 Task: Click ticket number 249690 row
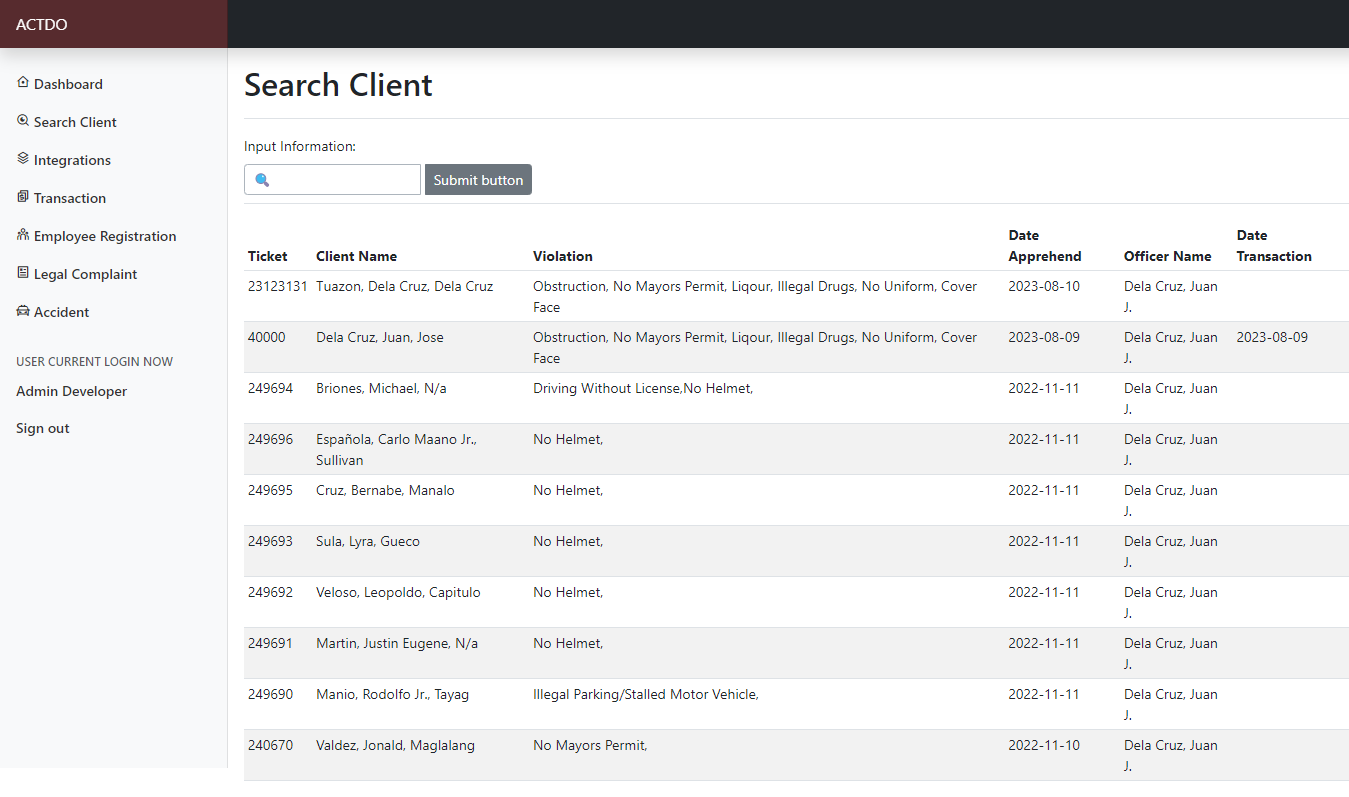[271, 694]
